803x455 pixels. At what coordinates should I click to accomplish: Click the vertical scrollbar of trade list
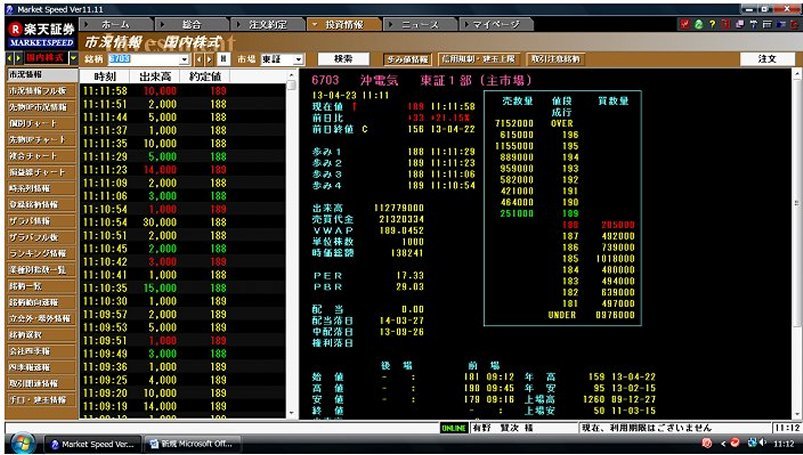(291, 250)
